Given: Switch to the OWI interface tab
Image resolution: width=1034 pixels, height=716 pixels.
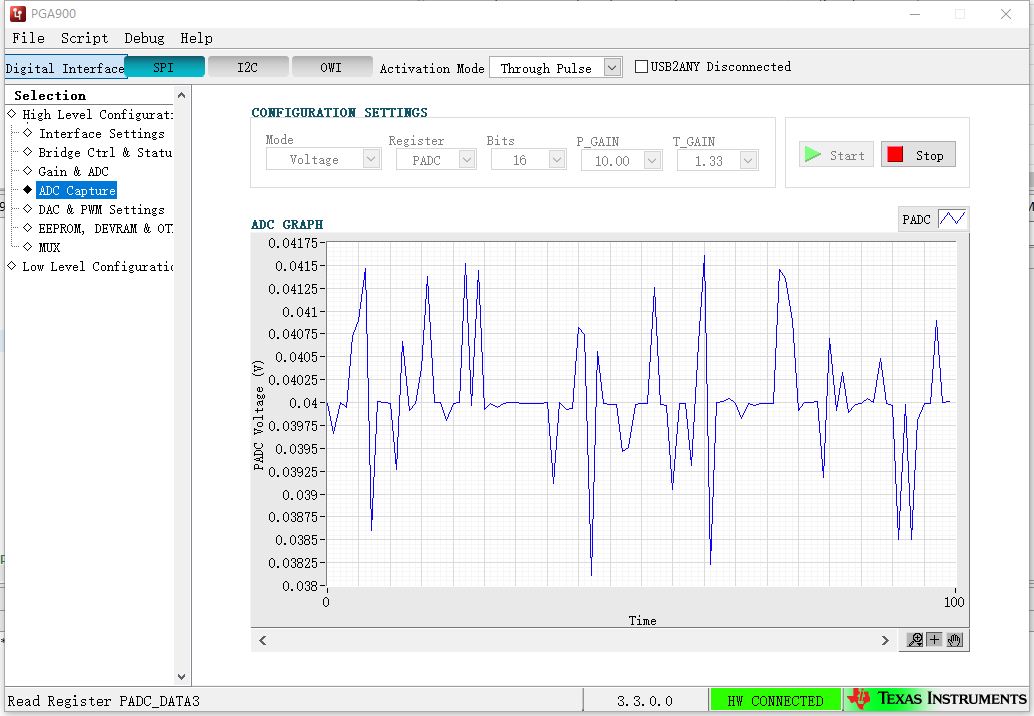Looking at the screenshot, I should point(331,67).
